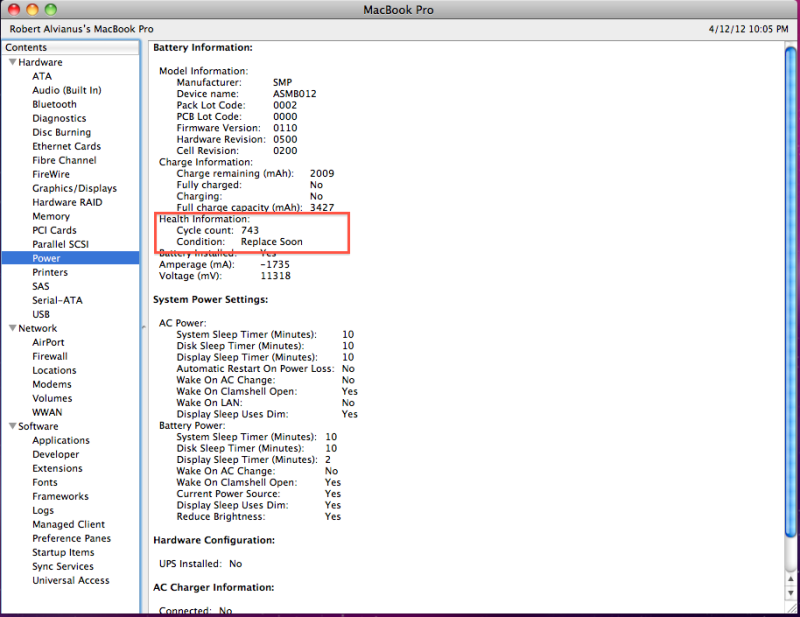Screen dimensions: 800x617
Task: Open the Disc Burning entry
Action: coord(62,132)
